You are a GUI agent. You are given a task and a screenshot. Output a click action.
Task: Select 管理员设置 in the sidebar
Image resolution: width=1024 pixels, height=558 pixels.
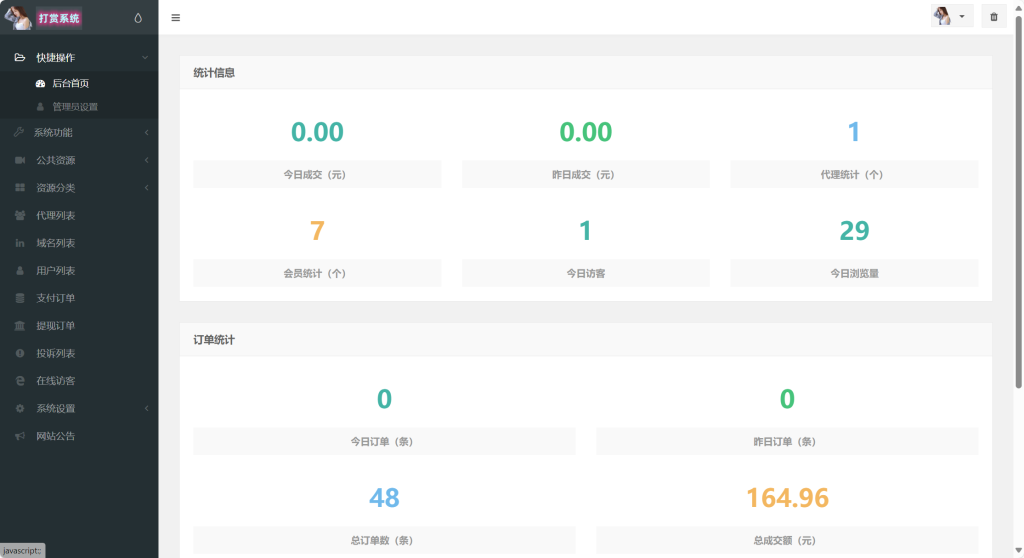point(74,107)
